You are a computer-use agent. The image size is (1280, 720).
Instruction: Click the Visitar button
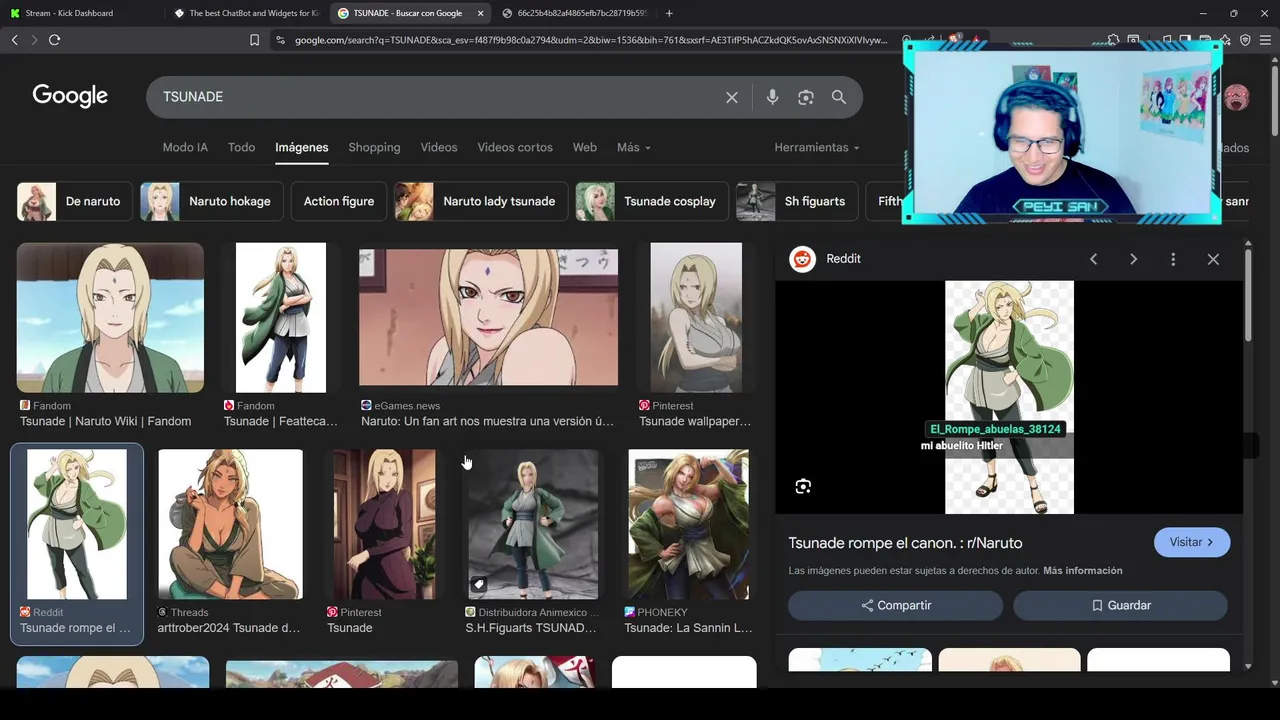1192,542
